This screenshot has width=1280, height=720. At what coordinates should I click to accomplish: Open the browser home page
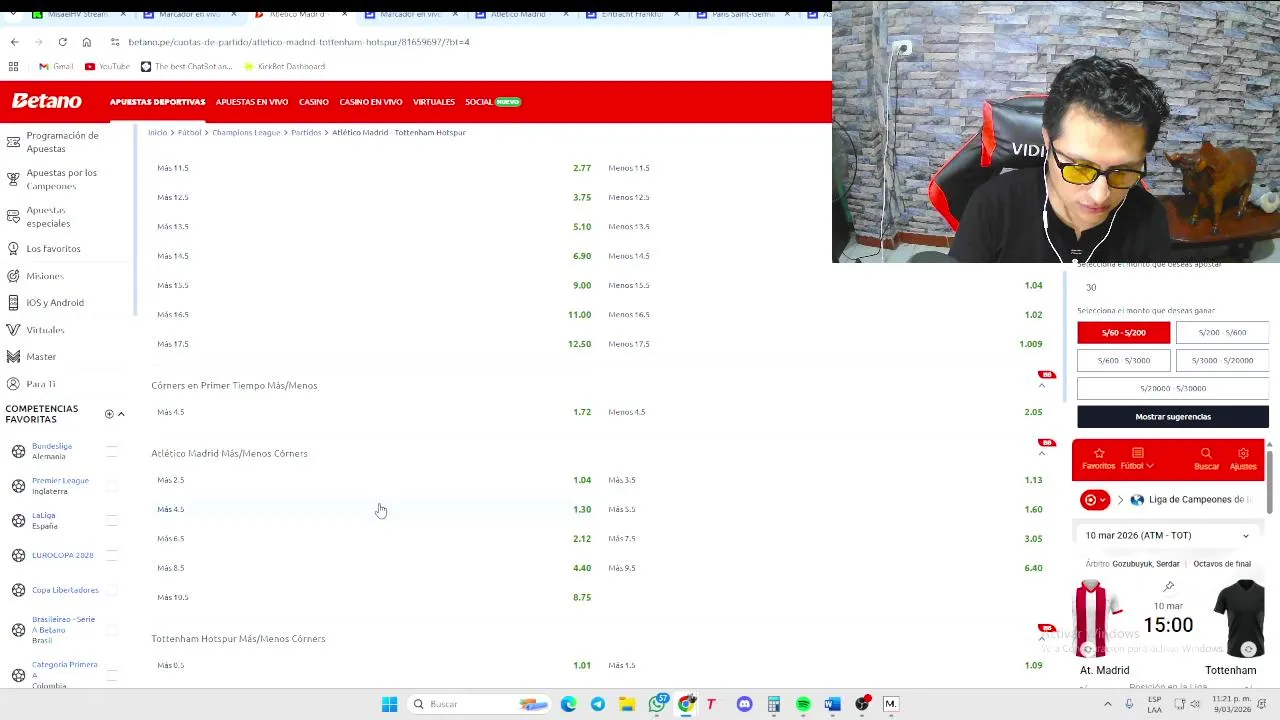87,42
